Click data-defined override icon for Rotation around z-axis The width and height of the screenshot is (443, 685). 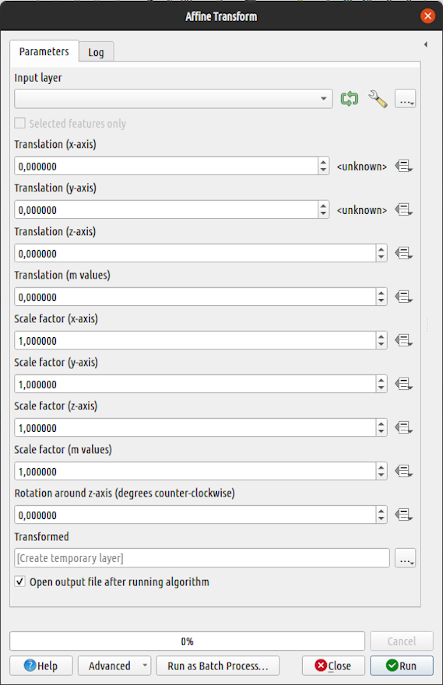pyautogui.click(x=404, y=515)
